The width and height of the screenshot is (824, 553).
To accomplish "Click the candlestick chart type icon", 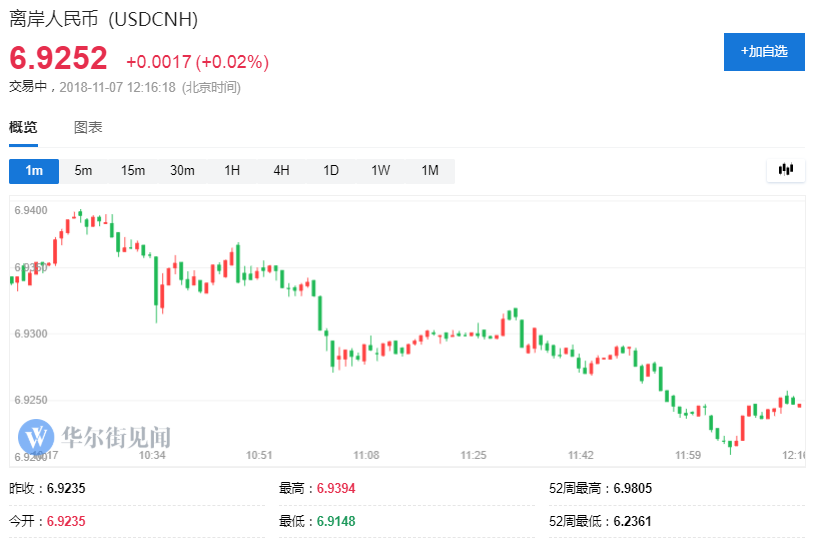I will click(x=786, y=170).
